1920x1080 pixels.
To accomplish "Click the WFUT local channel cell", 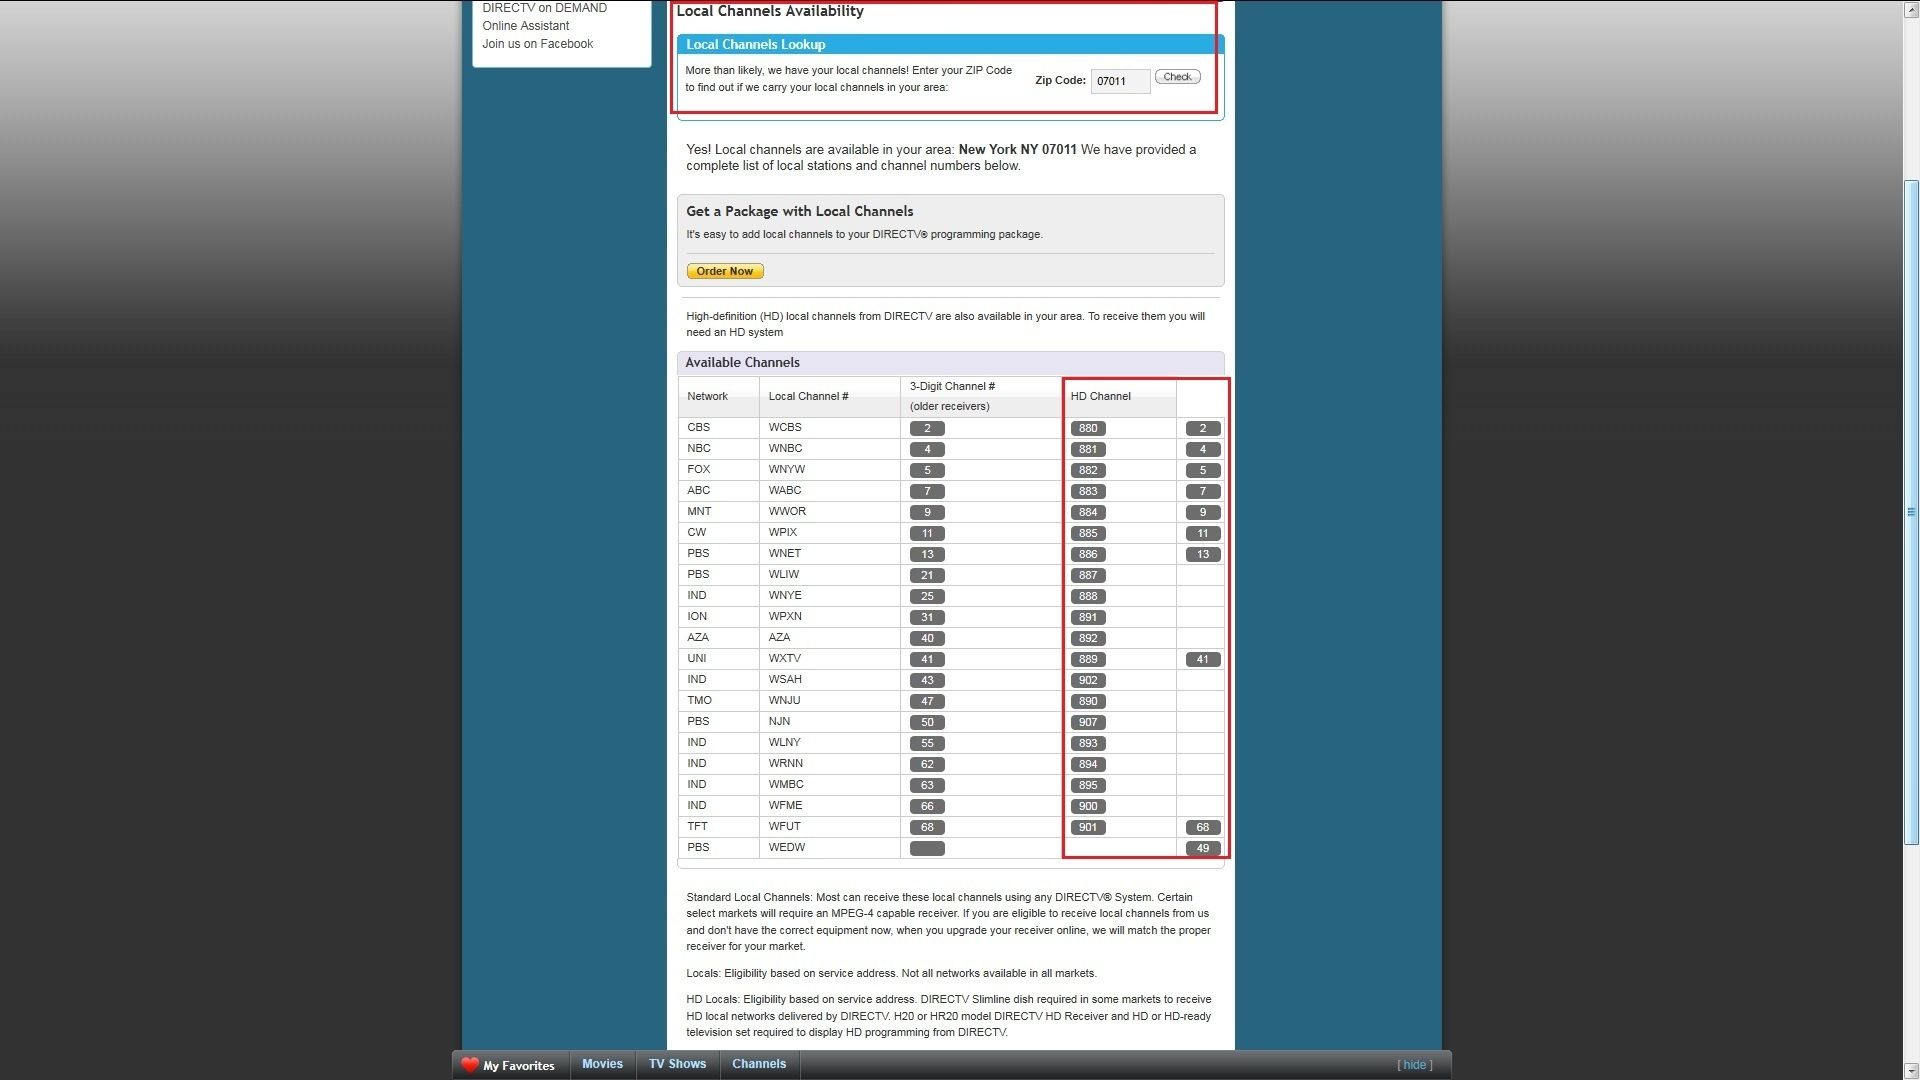I will 830,827.
